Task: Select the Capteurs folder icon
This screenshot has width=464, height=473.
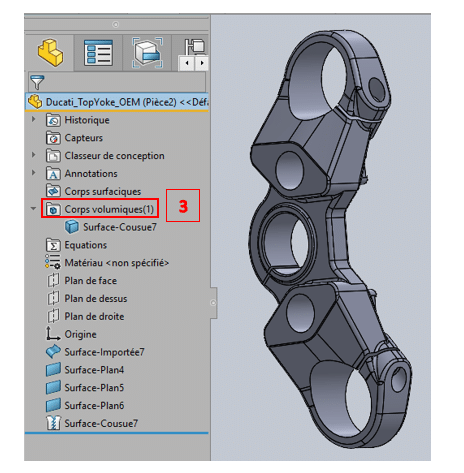Action: (53, 138)
